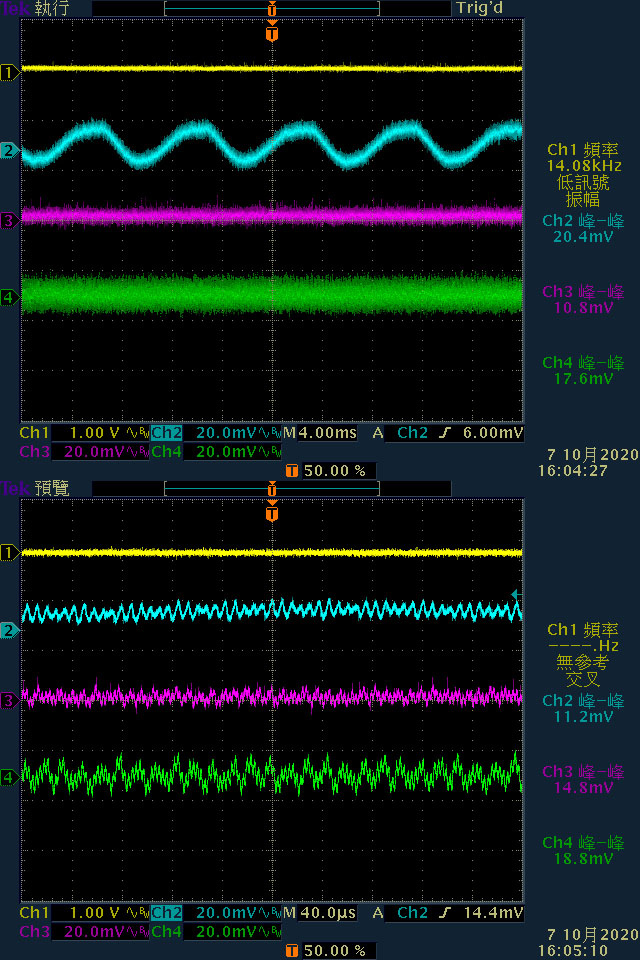The height and width of the screenshot is (960, 640).
Task: Click the green noisy Ch4 trace in 預覽 capture
Action: point(272,776)
